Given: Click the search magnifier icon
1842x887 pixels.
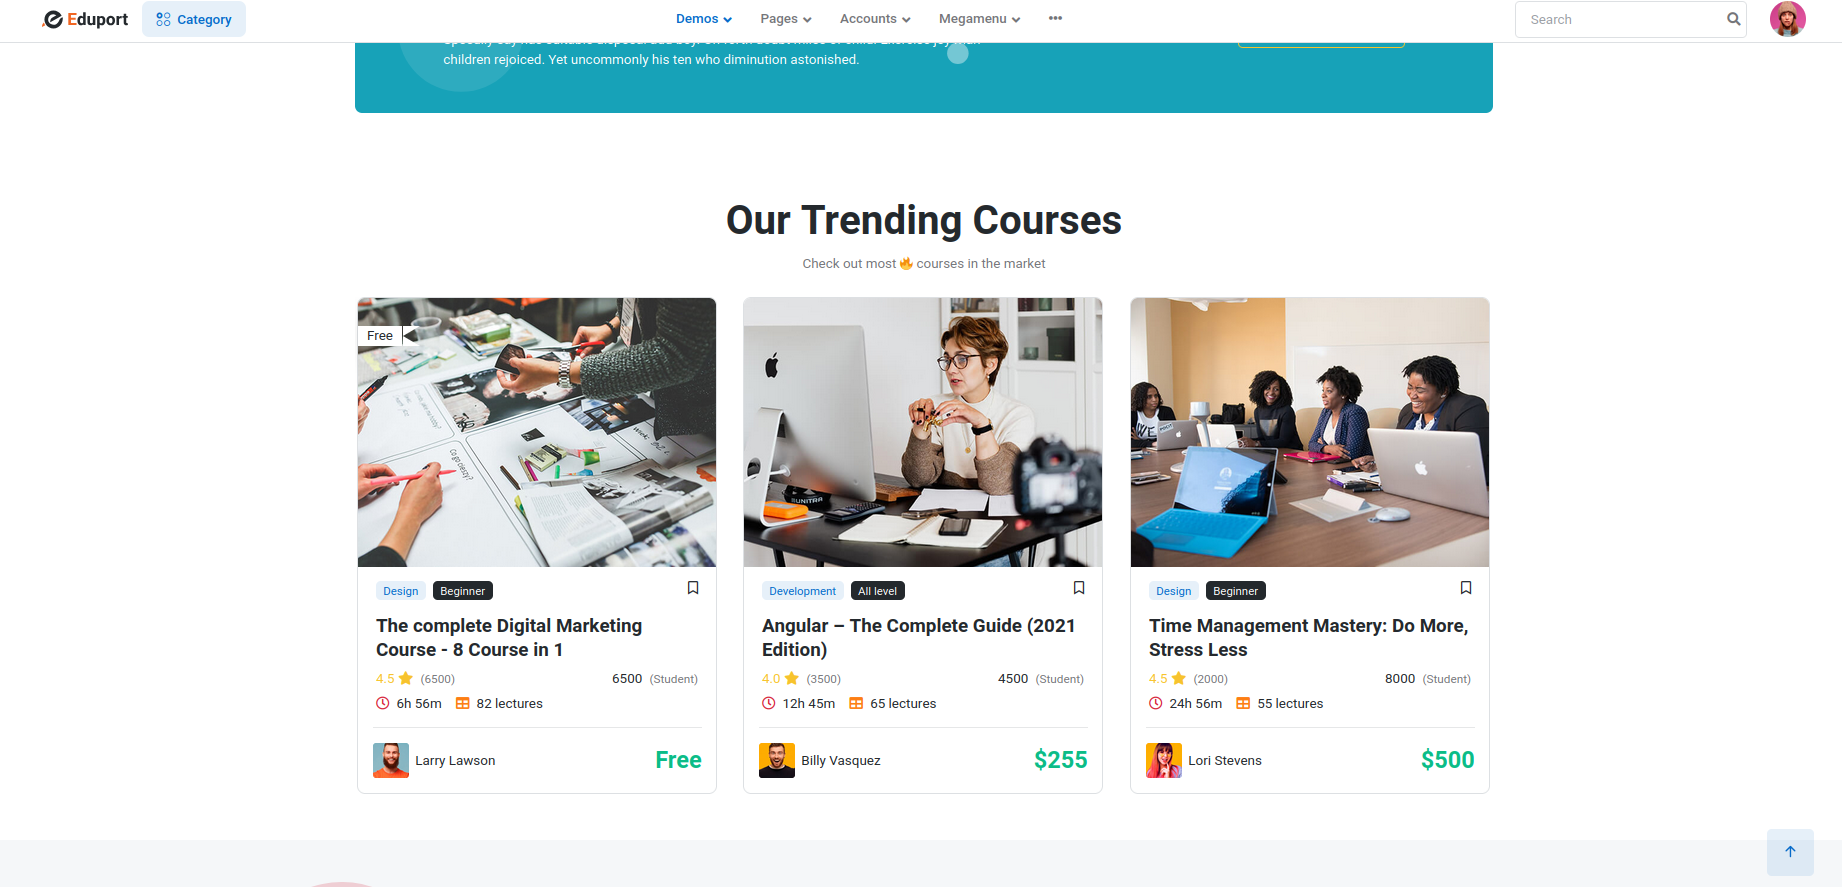Looking at the screenshot, I should point(1733,19).
